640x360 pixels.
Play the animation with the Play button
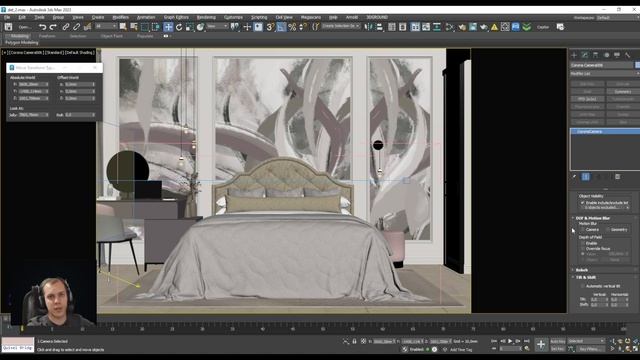pyautogui.click(x=510, y=341)
